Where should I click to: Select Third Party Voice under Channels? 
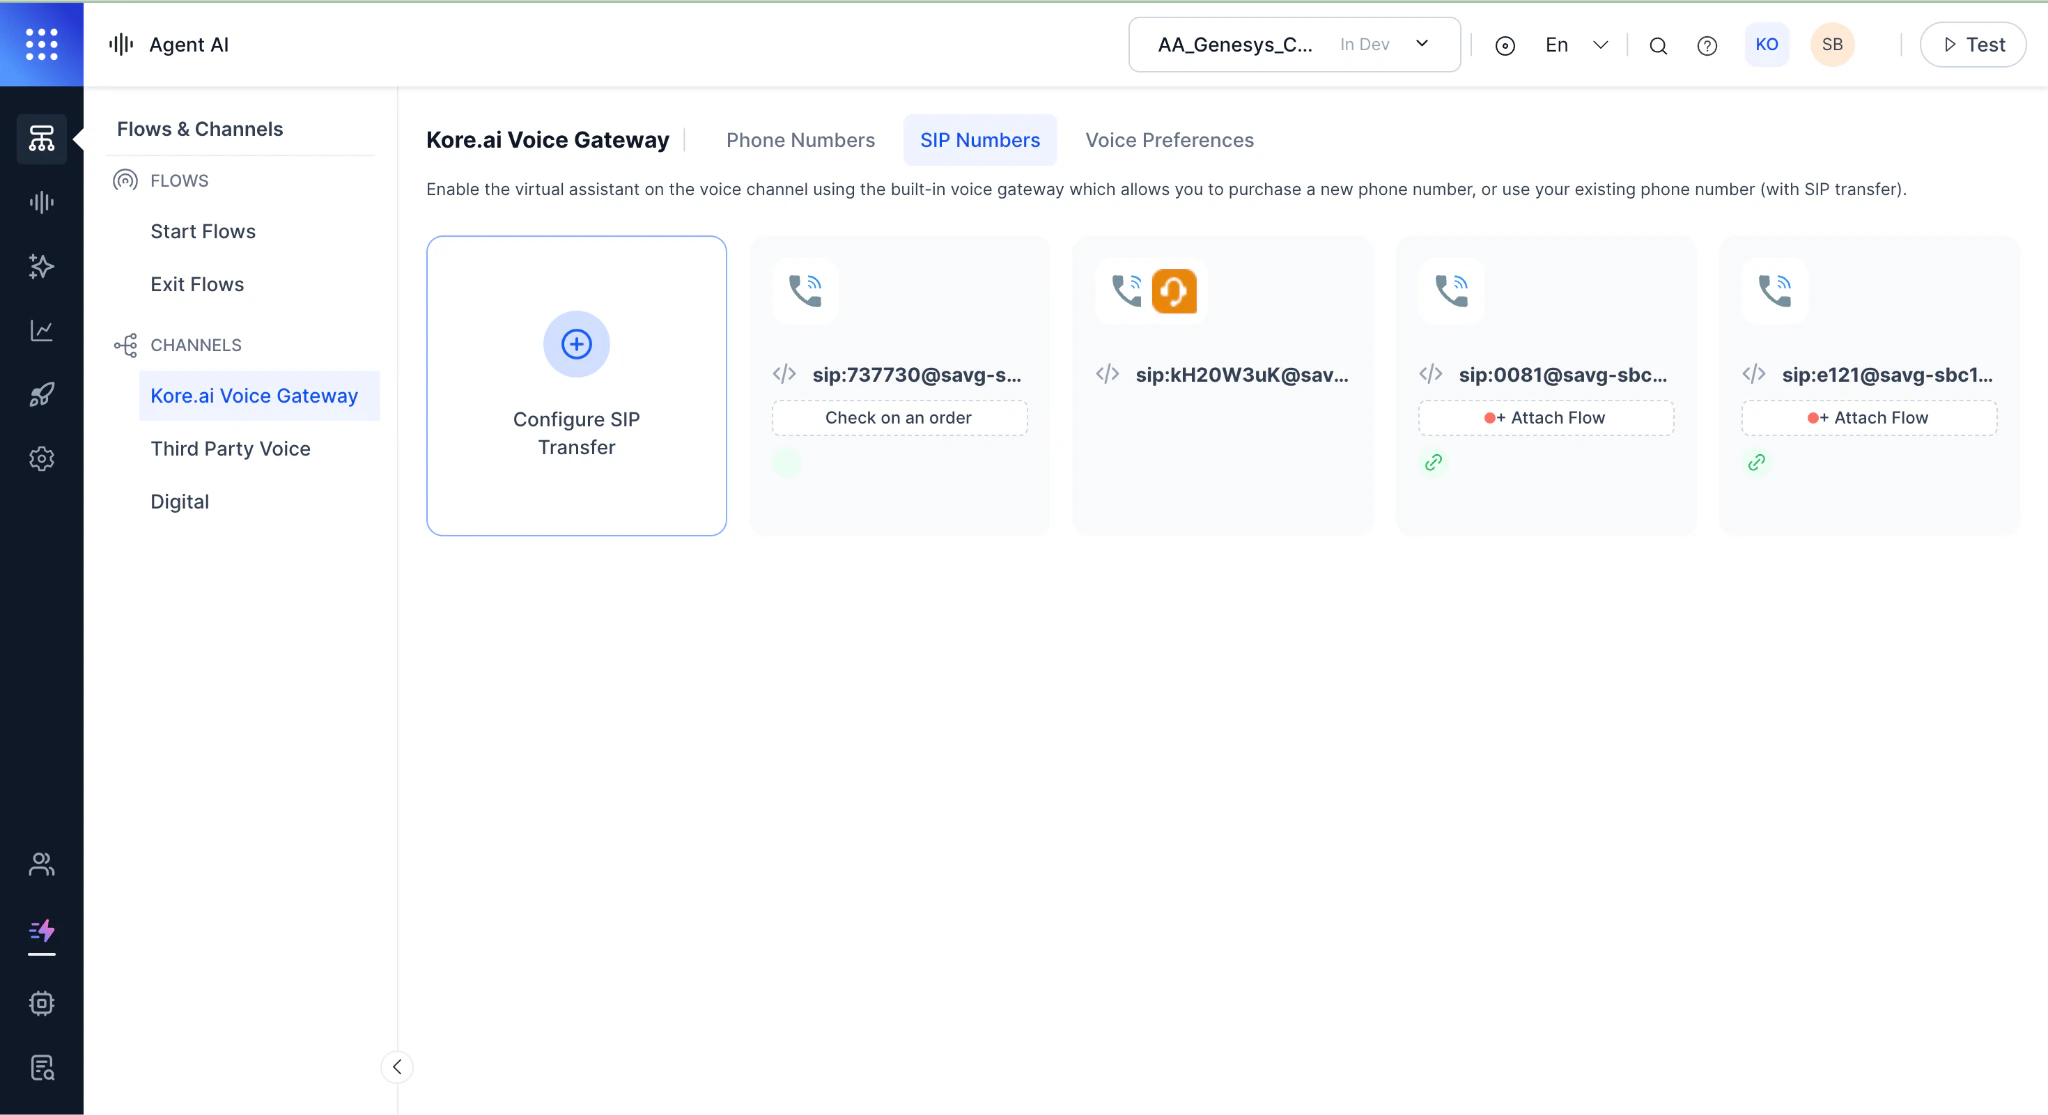pos(230,449)
